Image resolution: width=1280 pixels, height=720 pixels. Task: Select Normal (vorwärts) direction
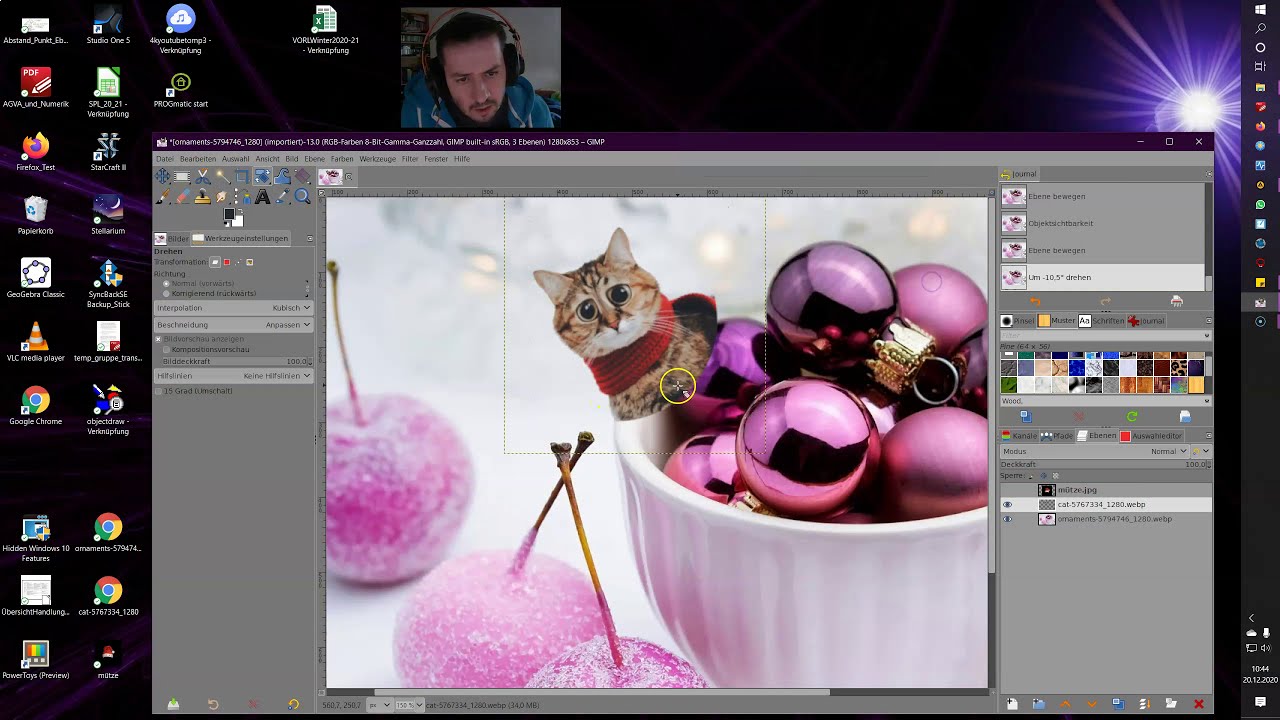[x=166, y=284]
